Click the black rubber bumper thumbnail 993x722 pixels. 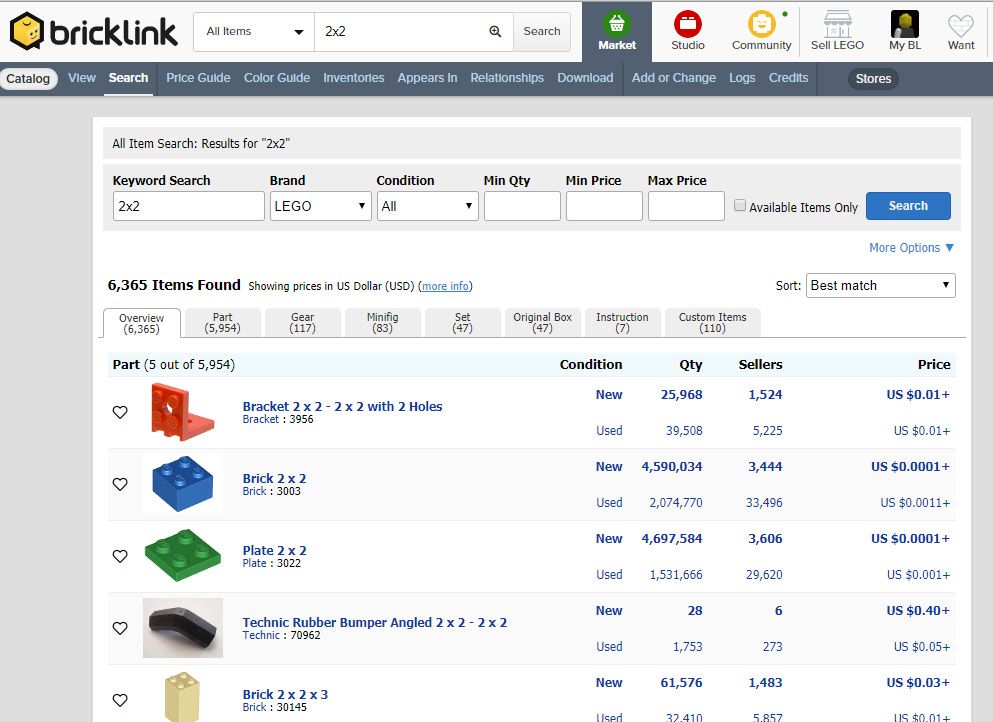(183, 628)
